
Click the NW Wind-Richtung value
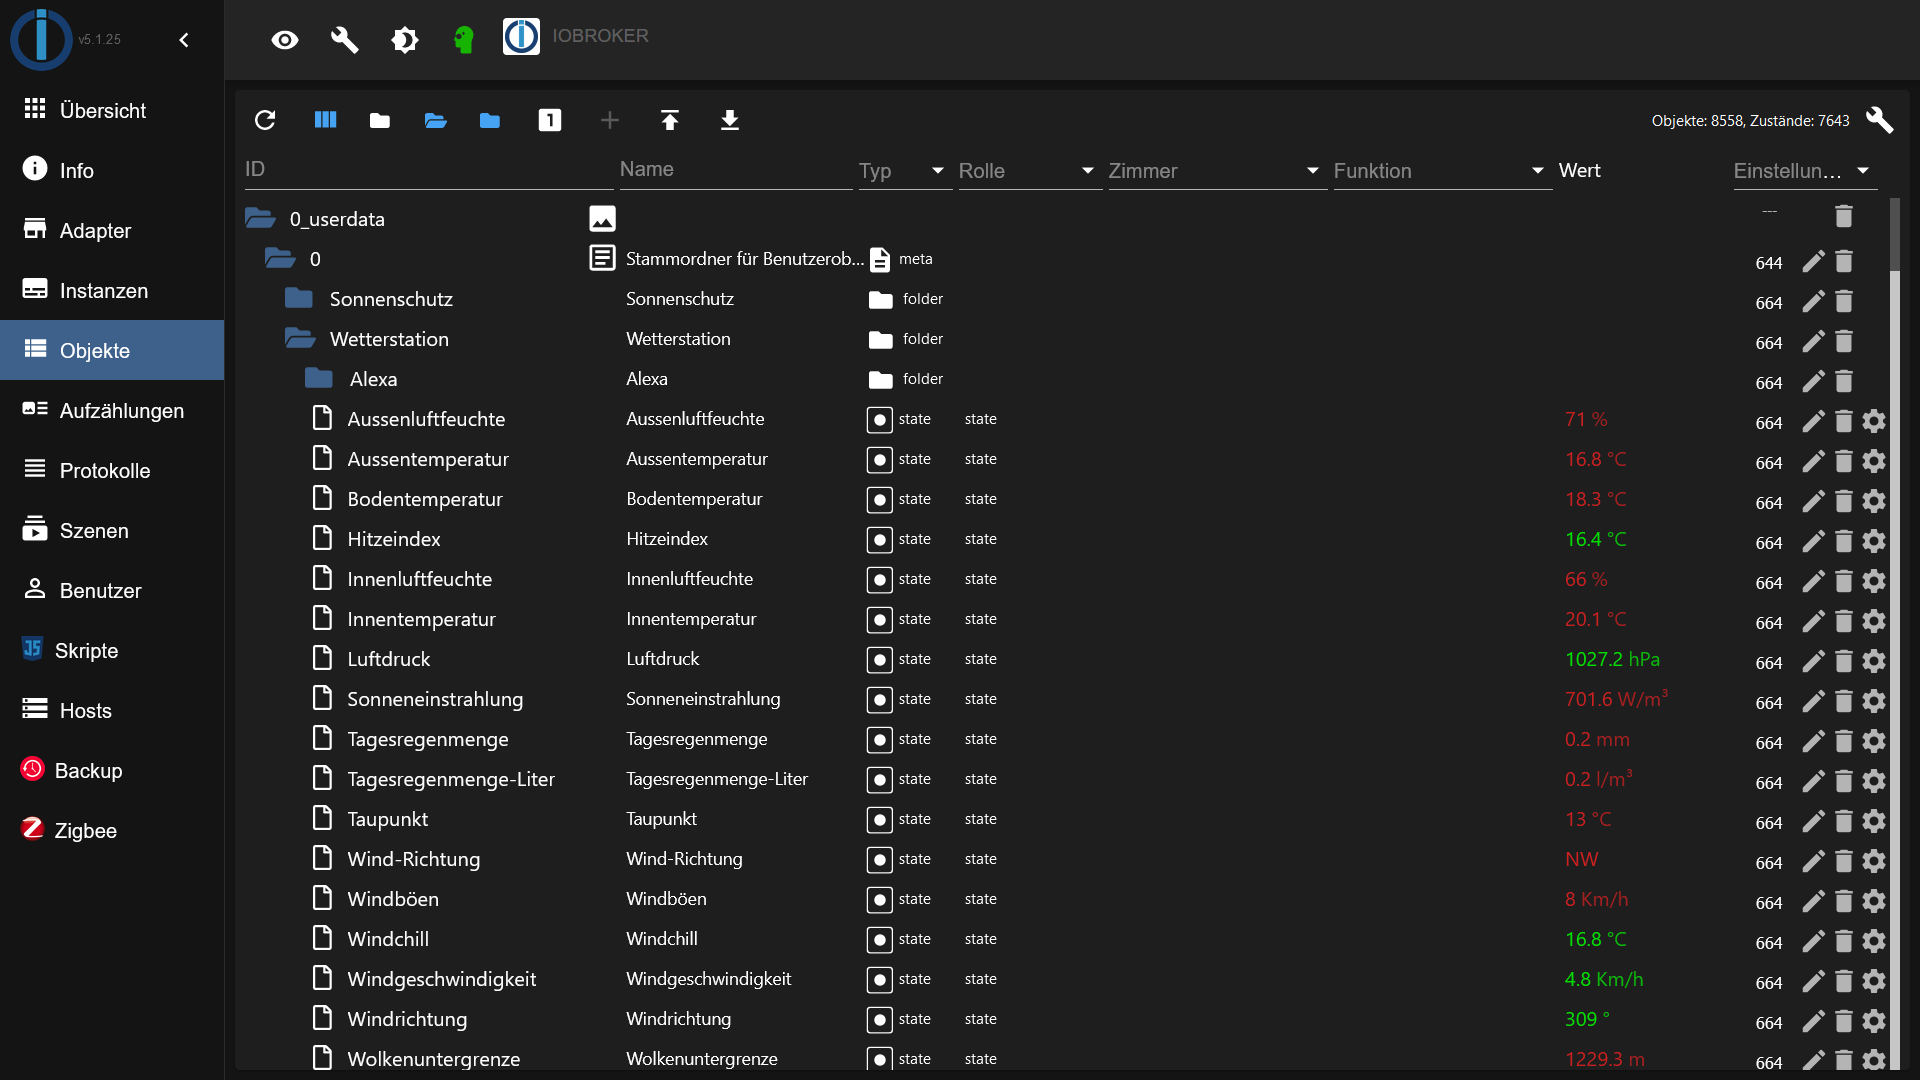1581,859
